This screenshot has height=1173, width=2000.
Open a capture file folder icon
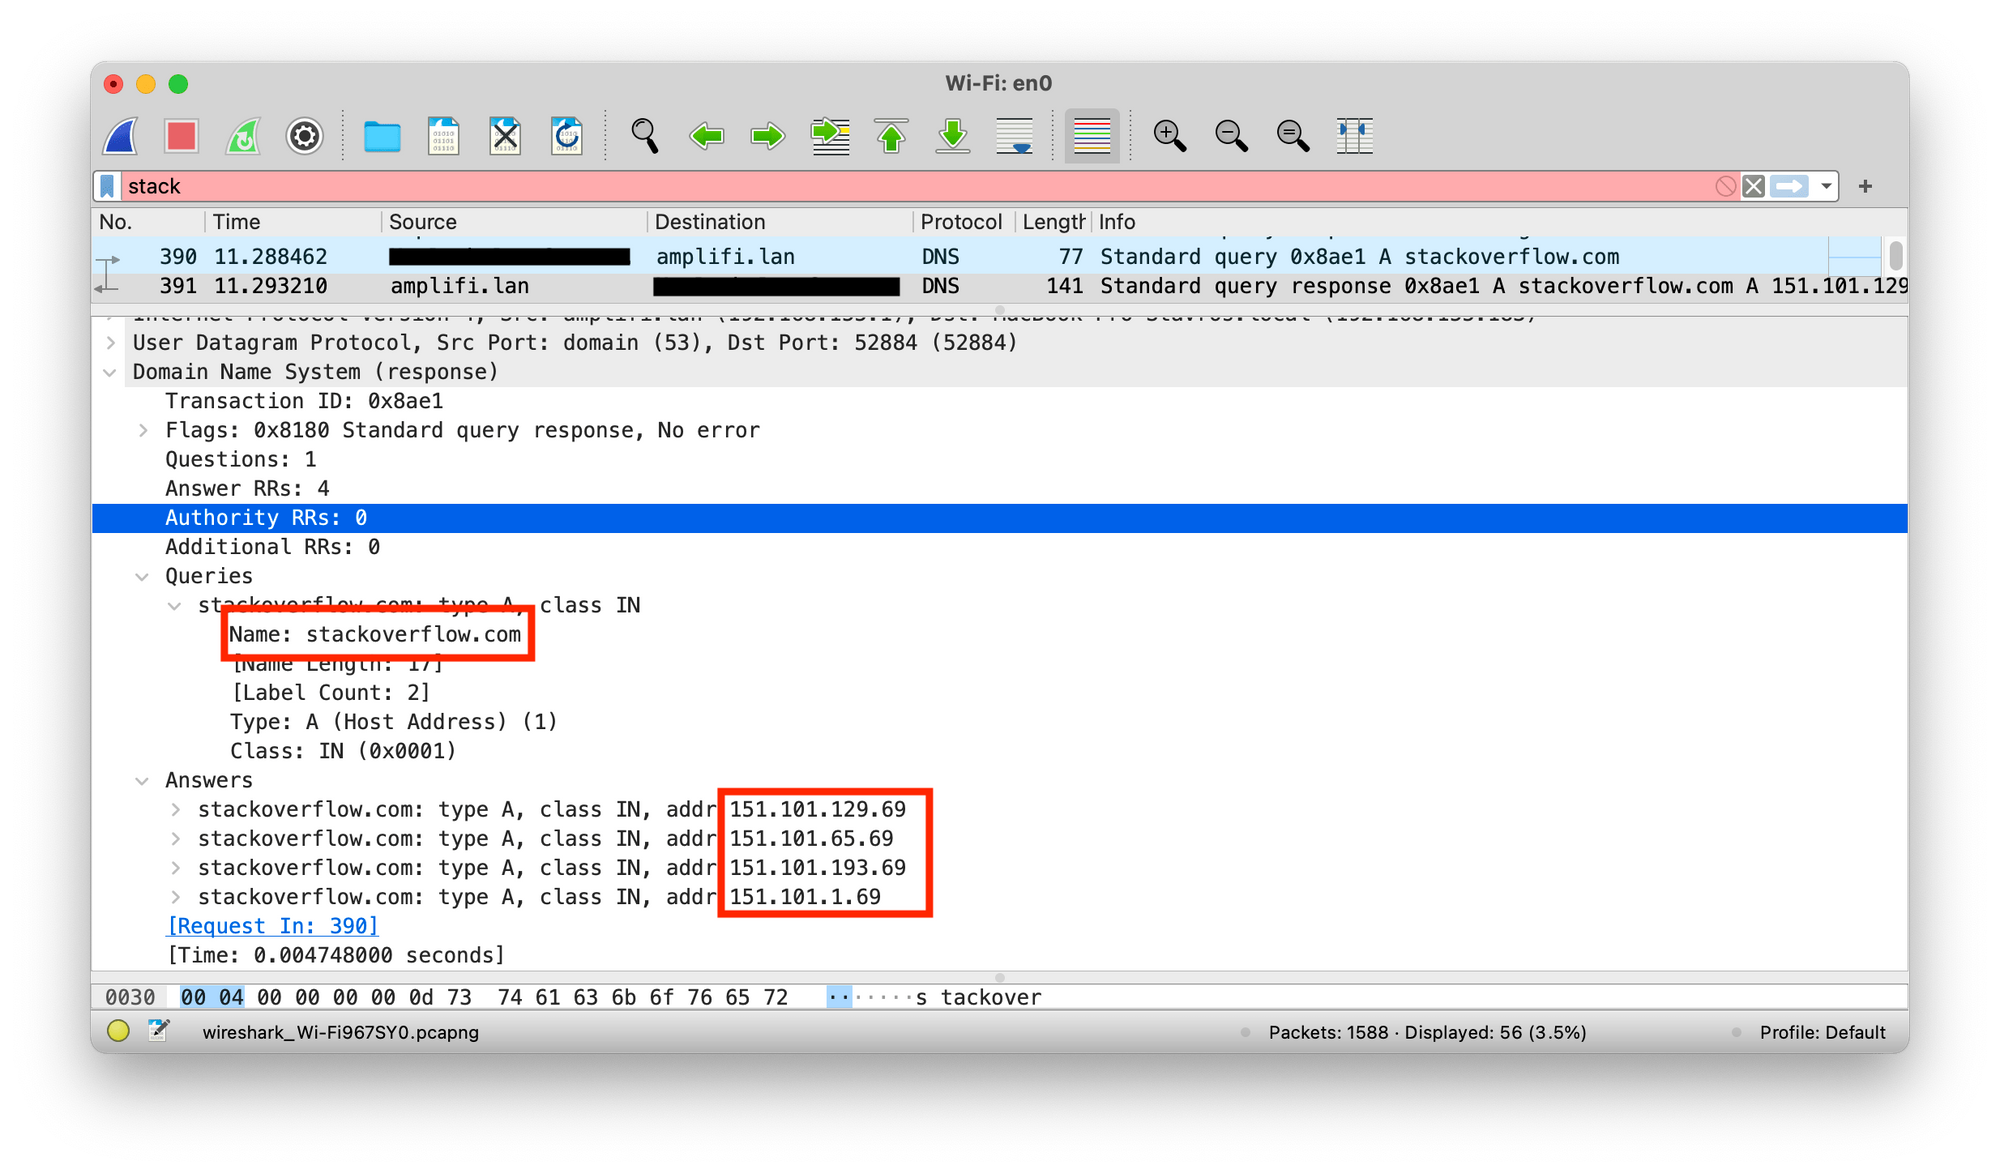point(382,136)
